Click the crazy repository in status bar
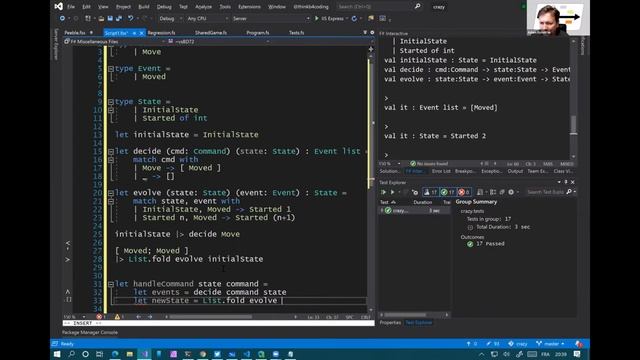The width and height of the screenshot is (640, 360). coord(518,344)
